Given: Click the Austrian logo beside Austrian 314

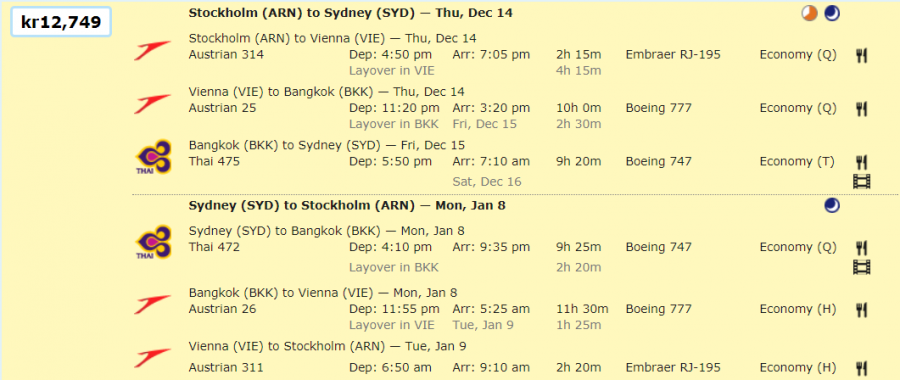Looking at the screenshot, I should pyautogui.click(x=153, y=50).
